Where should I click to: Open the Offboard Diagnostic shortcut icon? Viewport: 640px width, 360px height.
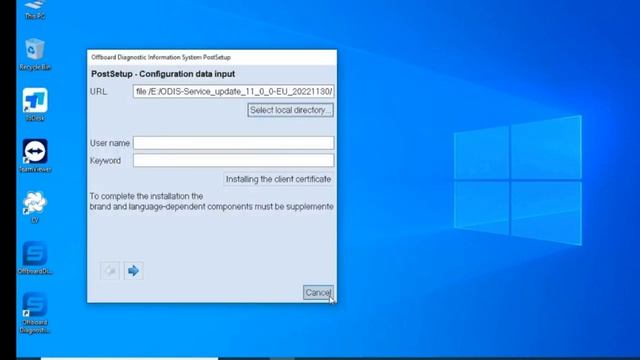click(35, 313)
